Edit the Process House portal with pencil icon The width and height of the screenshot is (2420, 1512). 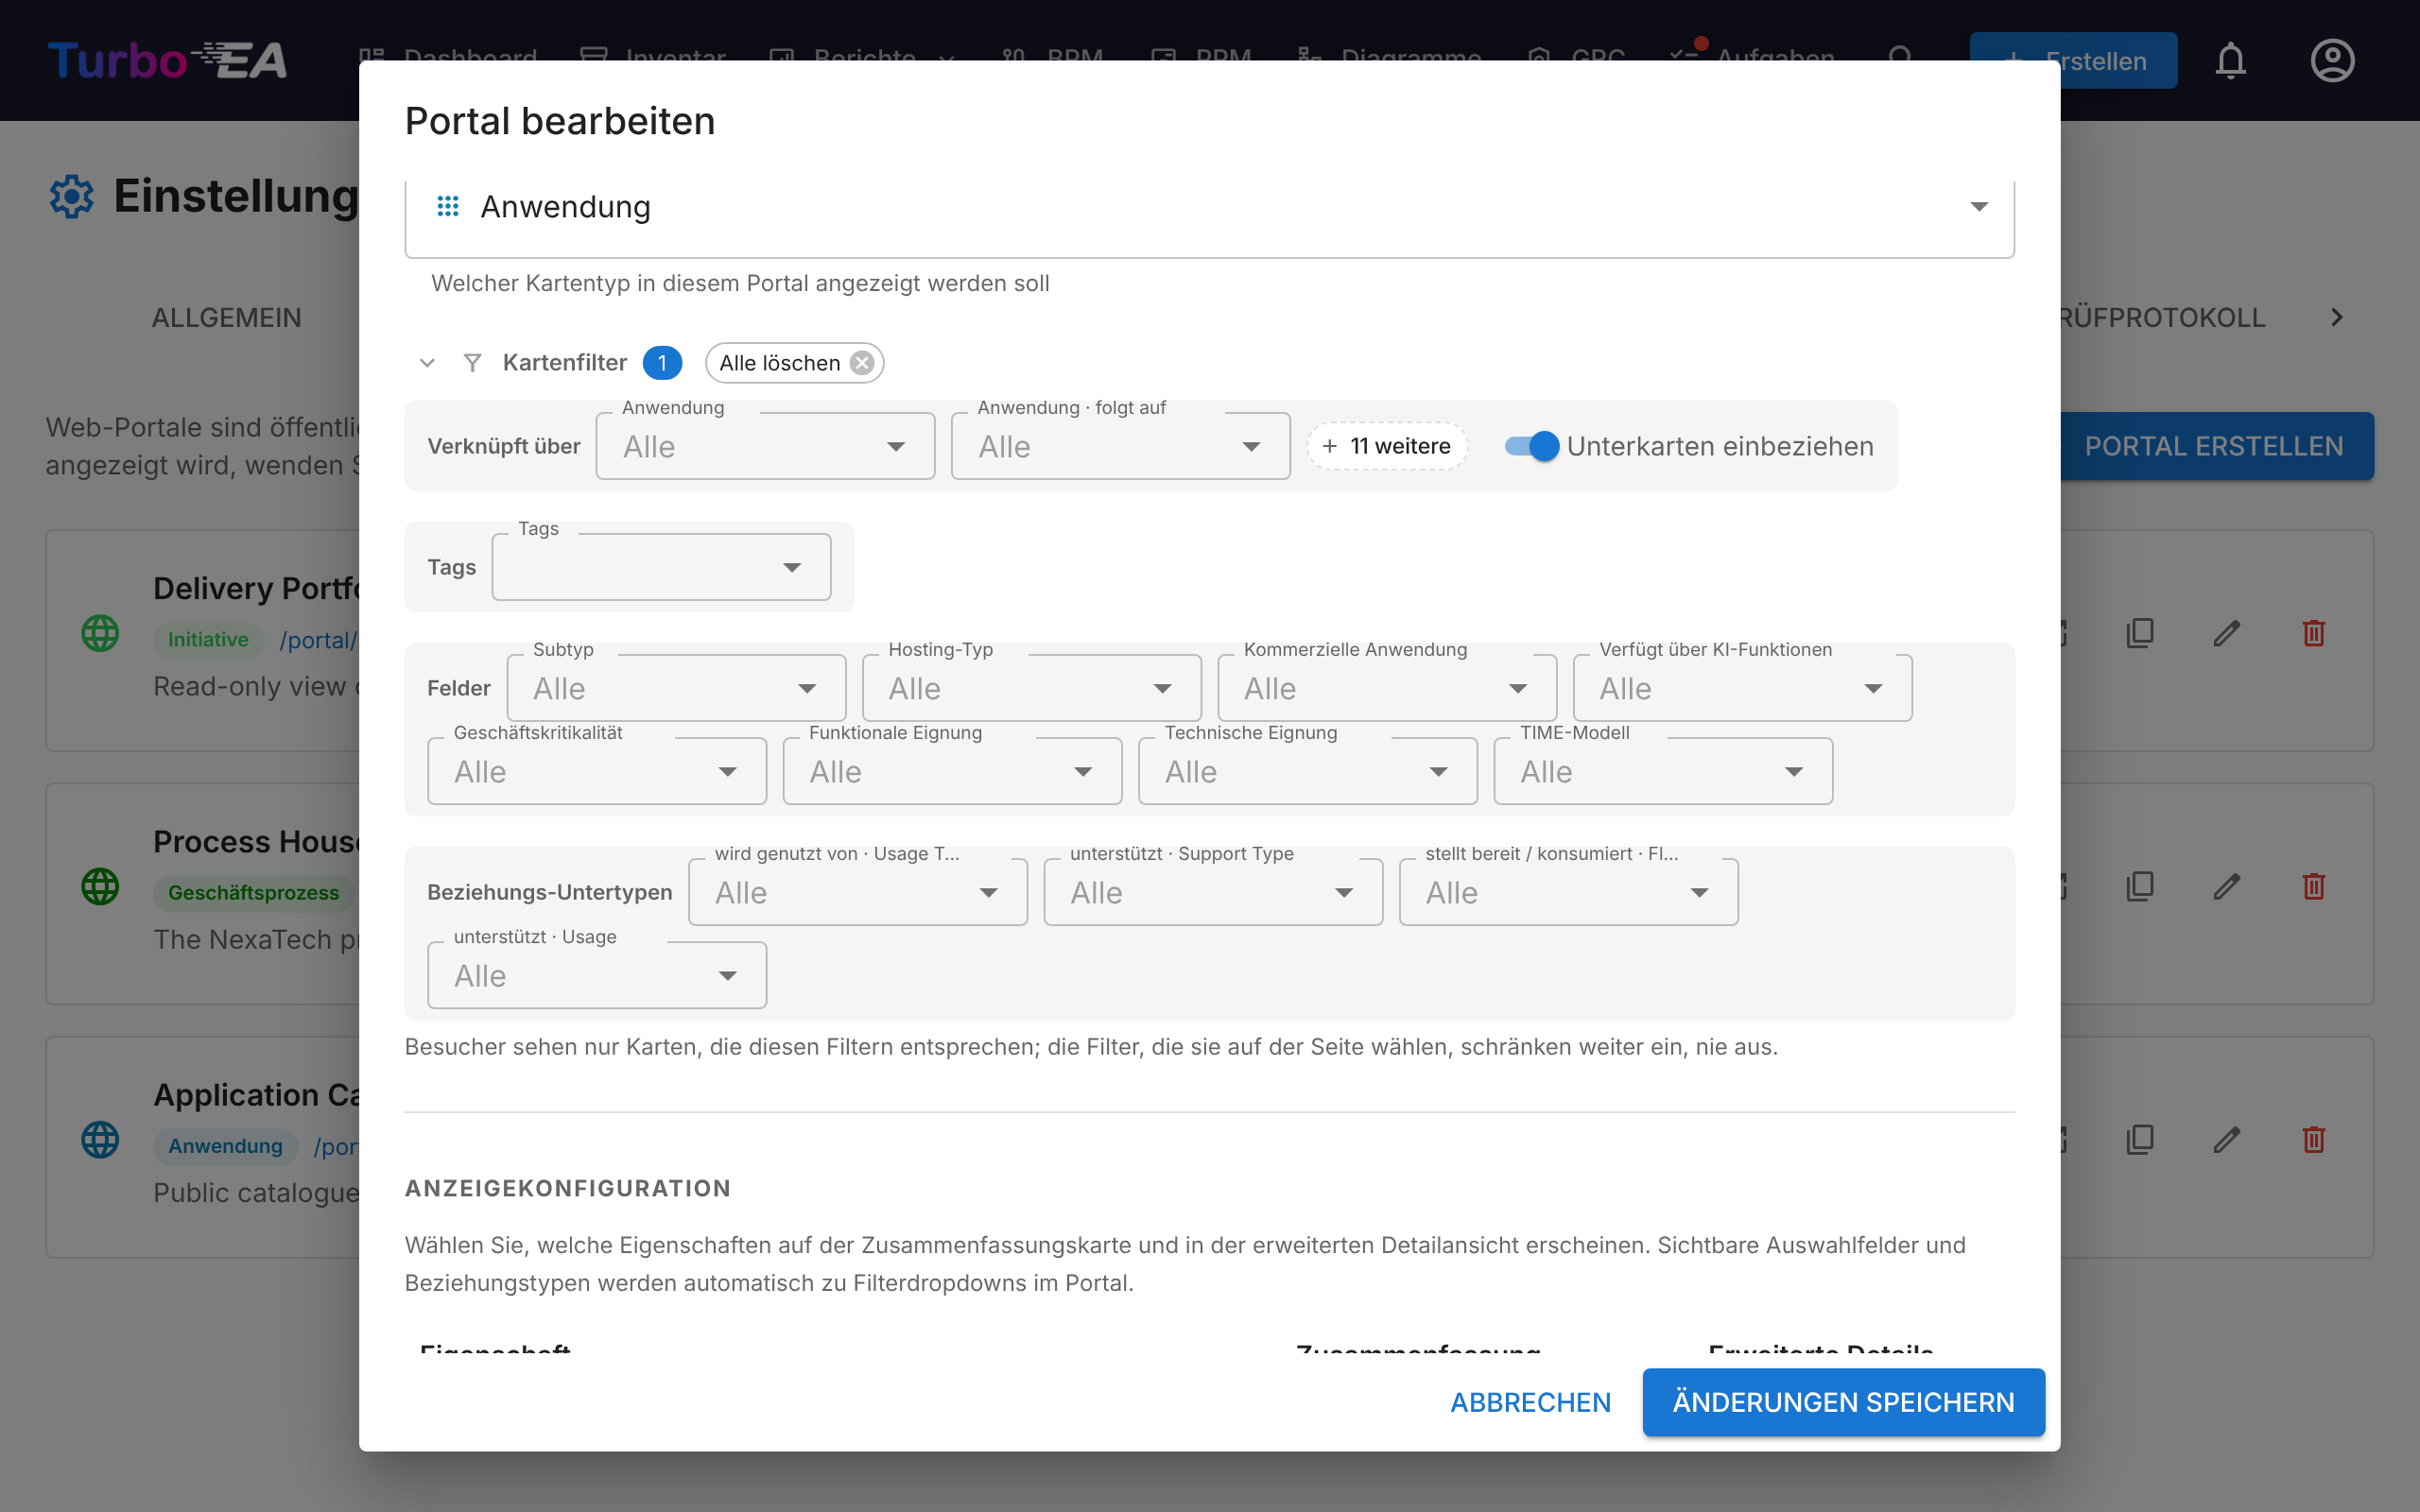click(2226, 886)
